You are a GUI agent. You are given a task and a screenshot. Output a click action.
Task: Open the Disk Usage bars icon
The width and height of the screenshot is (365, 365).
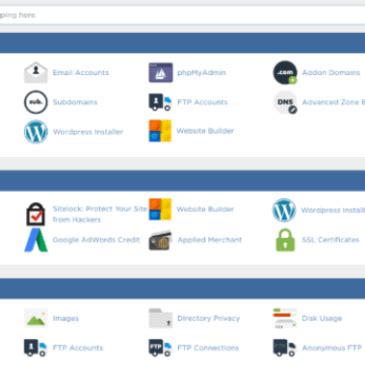coord(285,318)
